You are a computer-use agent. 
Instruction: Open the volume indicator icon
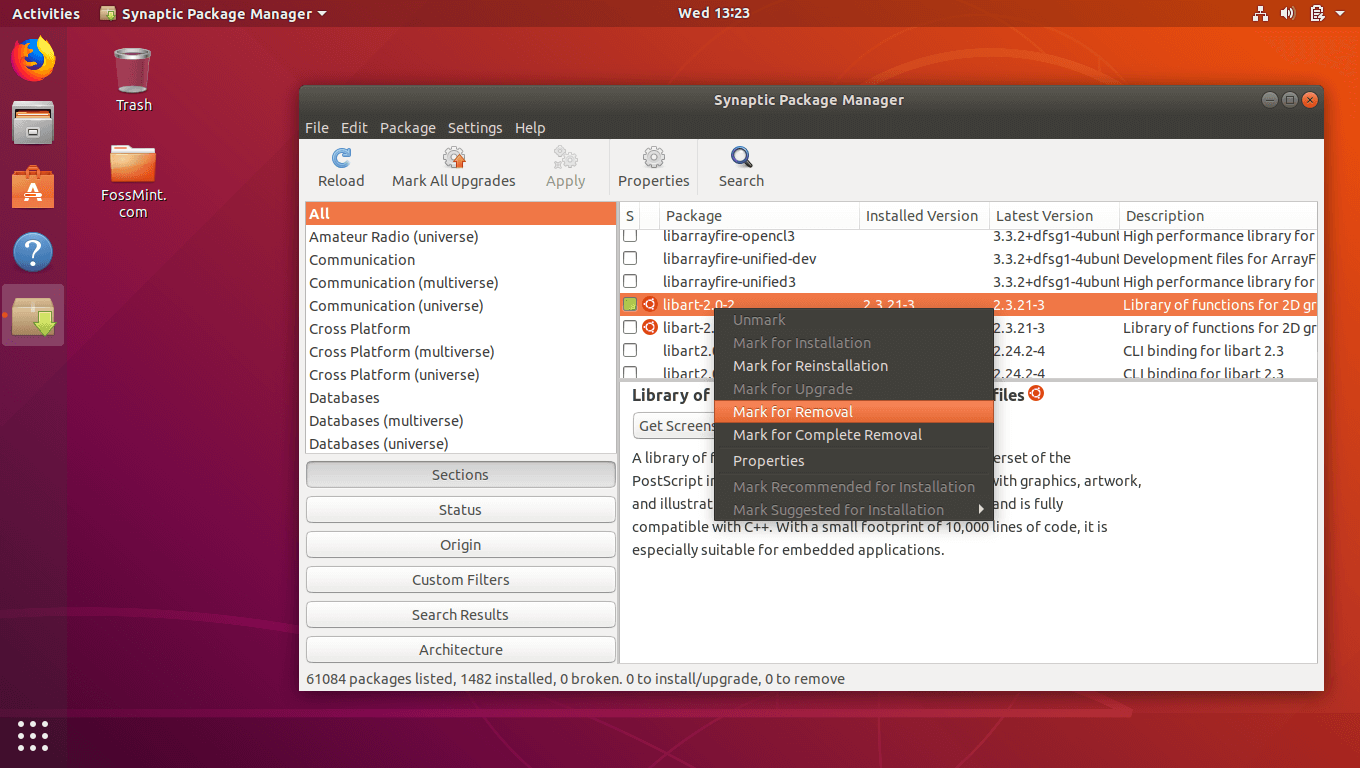point(1288,13)
